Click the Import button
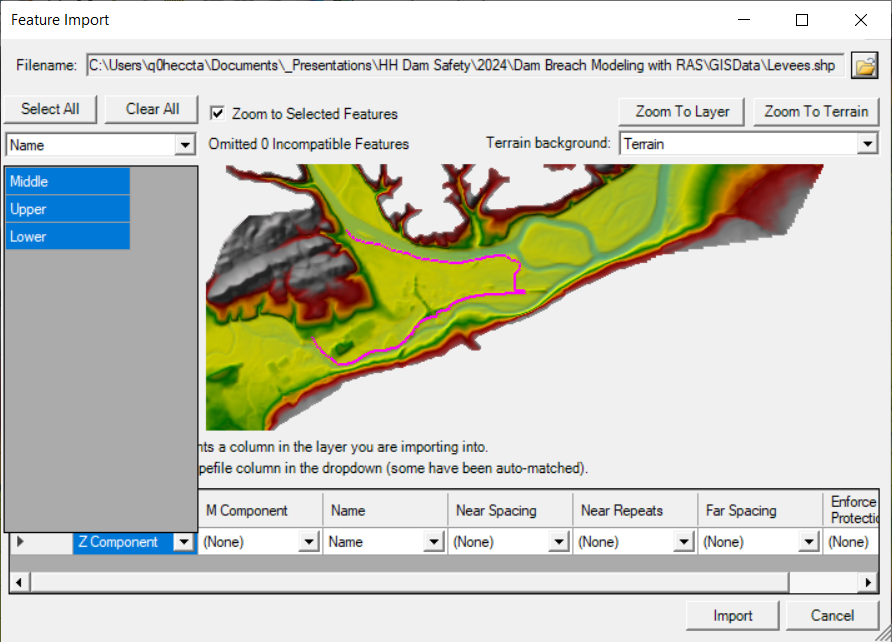Image resolution: width=892 pixels, height=642 pixels. (732, 616)
